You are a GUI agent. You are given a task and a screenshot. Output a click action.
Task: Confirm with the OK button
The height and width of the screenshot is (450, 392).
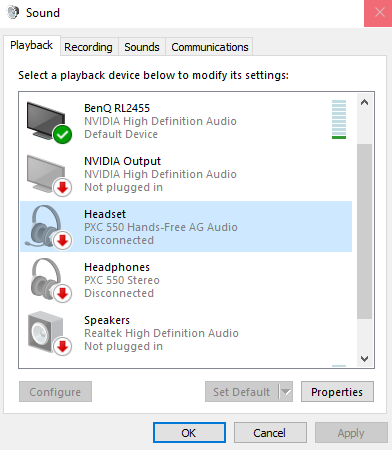189,433
